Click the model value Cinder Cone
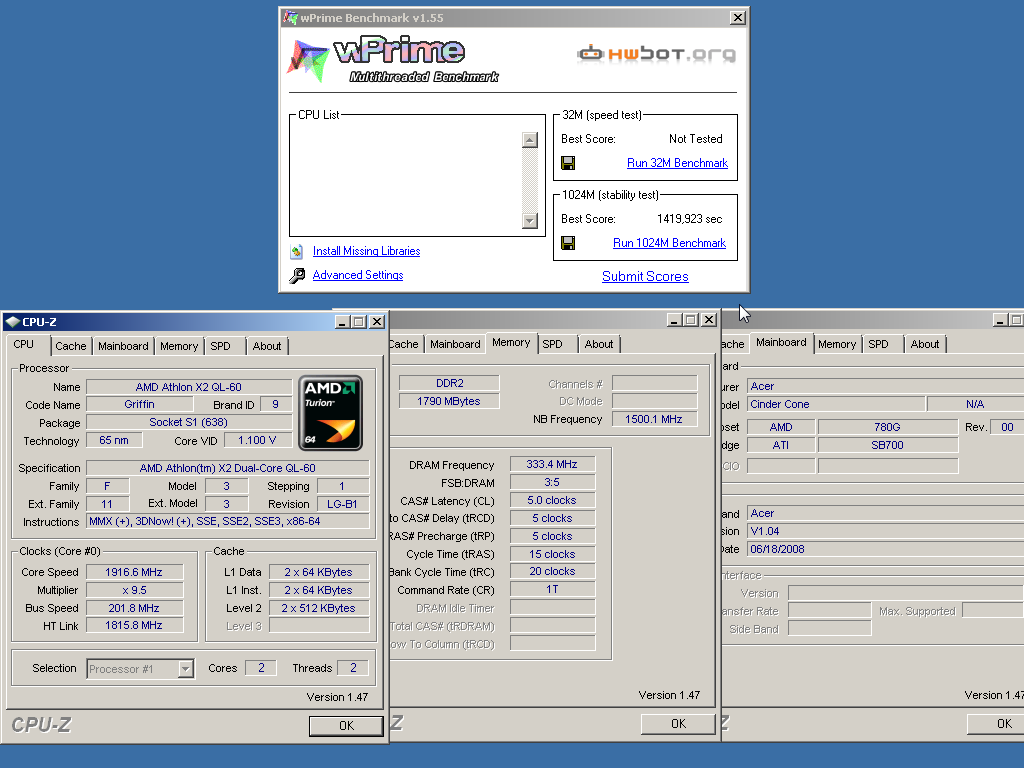This screenshot has height=768, width=1024. (x=836, y=404)
